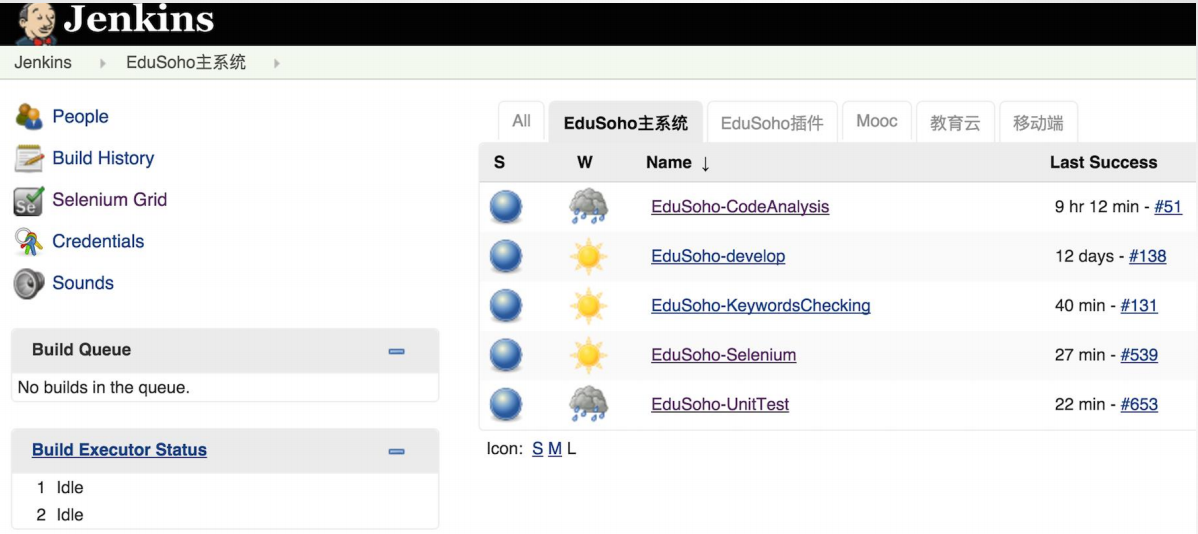Select the EduSoho主系统 tab
This screenshot has width=1198, height=534.
point(626,122)
